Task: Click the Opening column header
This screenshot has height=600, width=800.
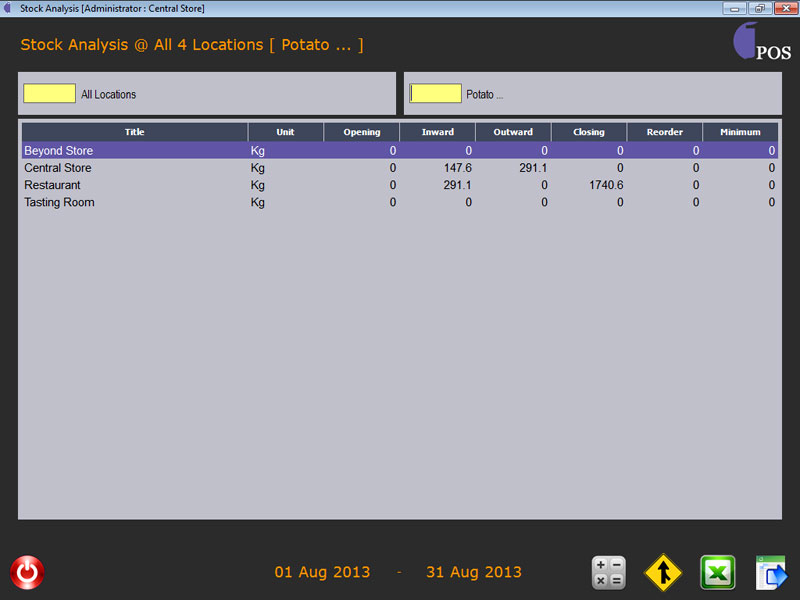Action: 361,132
